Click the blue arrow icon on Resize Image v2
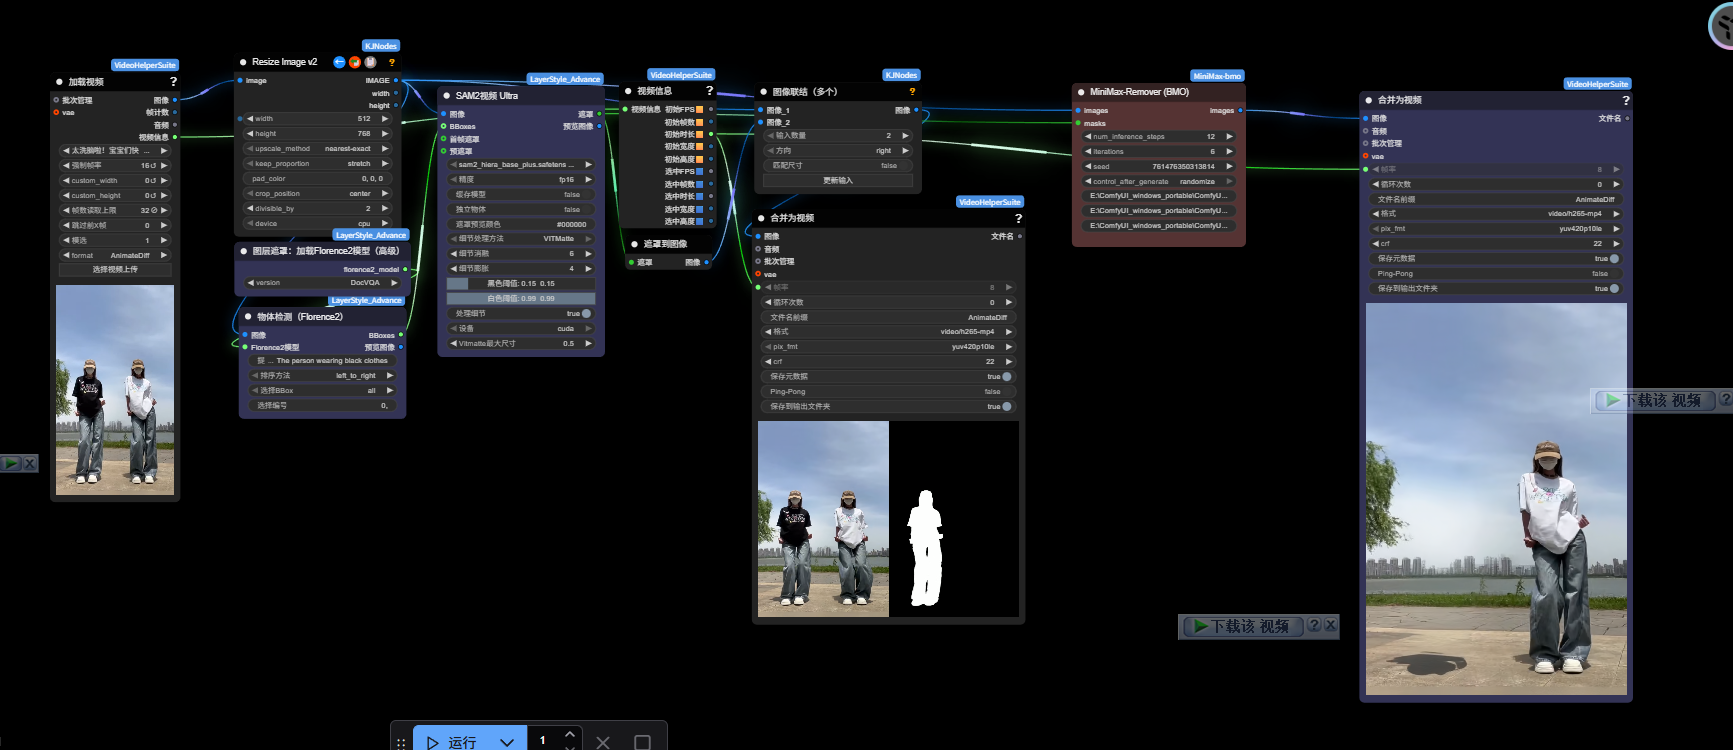Screen dimensions: 1733x750 339,62
